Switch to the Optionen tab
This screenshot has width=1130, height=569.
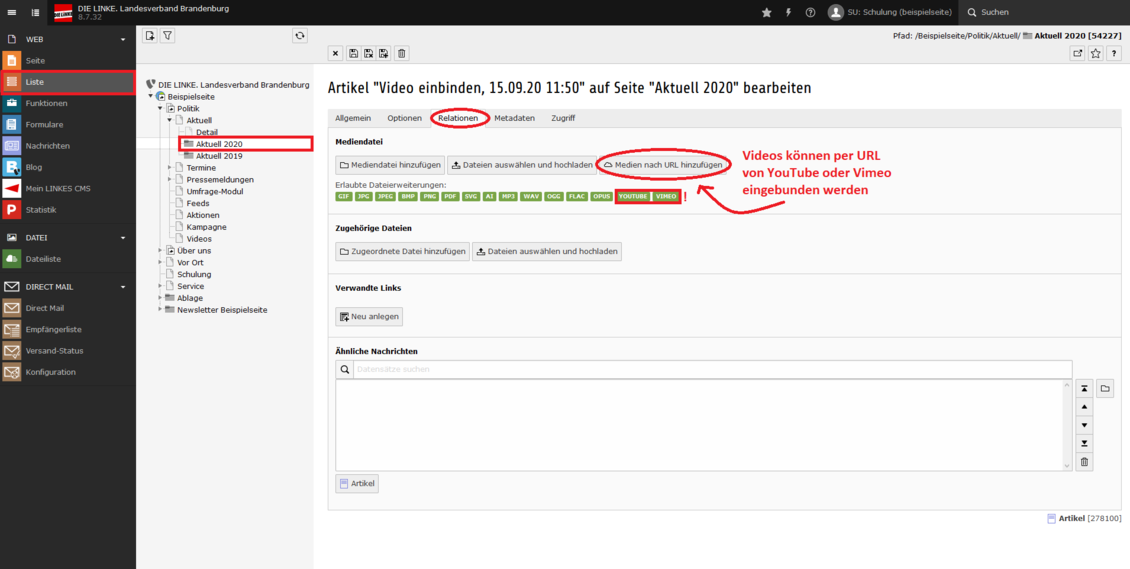[x=404, y=118]
